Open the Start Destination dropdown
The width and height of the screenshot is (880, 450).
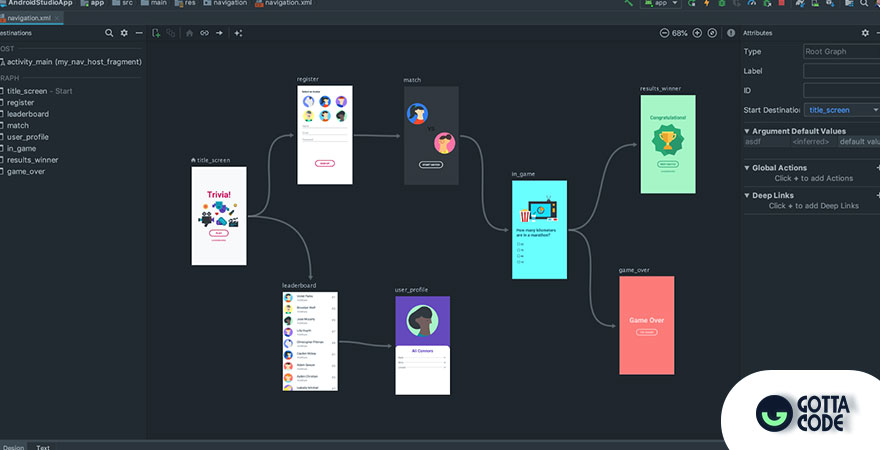click(842, 110)
